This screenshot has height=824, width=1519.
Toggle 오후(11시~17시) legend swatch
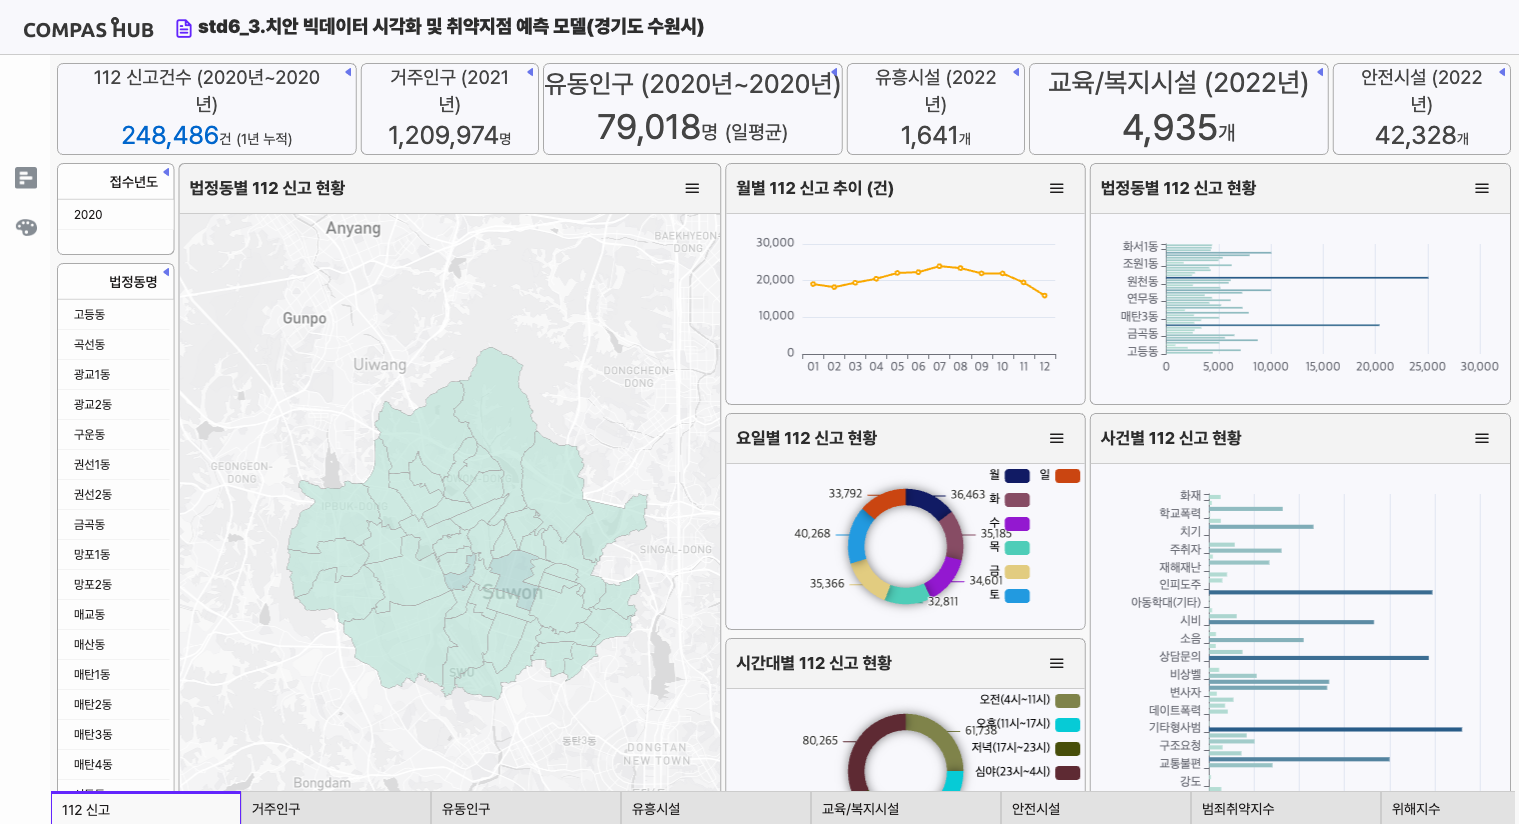click(x=1067, y=725)
